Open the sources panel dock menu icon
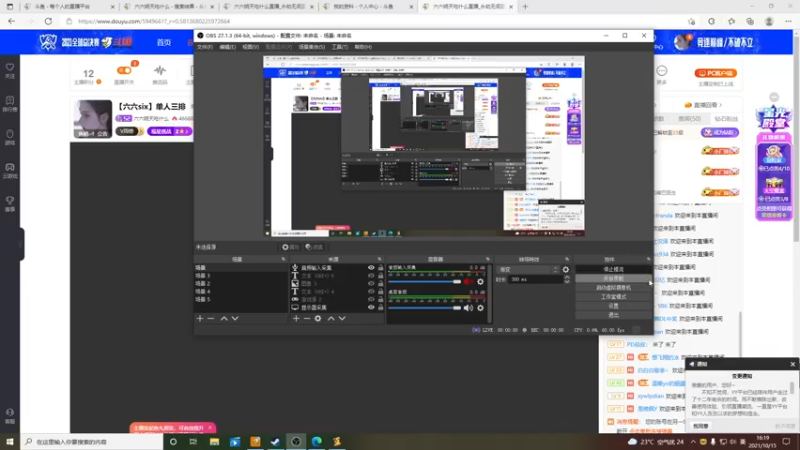 click(x=379, y=259)
